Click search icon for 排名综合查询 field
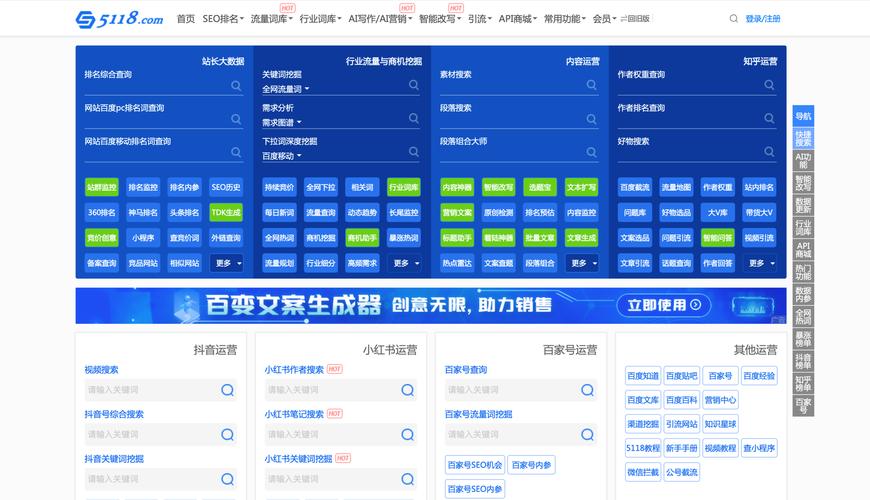 [x=236, y=85]
